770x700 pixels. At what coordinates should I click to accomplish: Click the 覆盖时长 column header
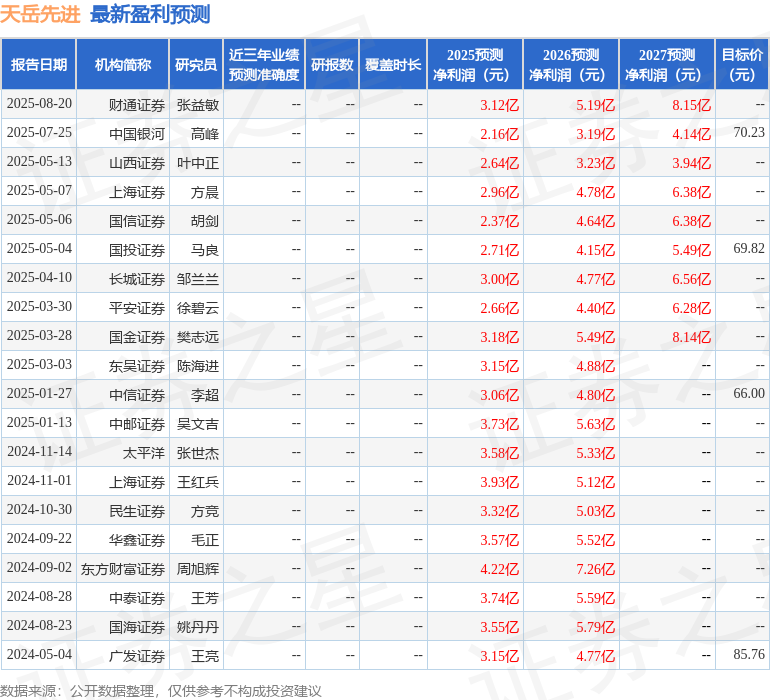tap(393, 64)
